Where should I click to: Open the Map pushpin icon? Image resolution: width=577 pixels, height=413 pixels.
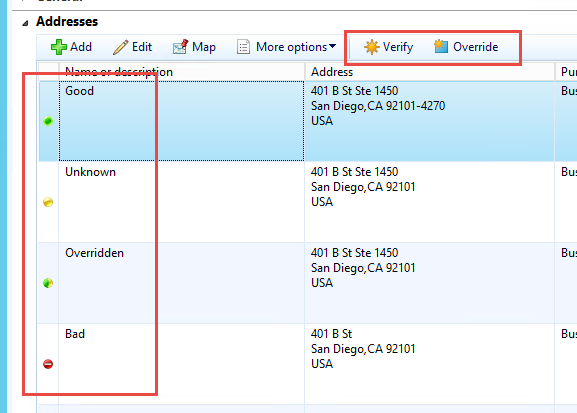click(181, 47)
